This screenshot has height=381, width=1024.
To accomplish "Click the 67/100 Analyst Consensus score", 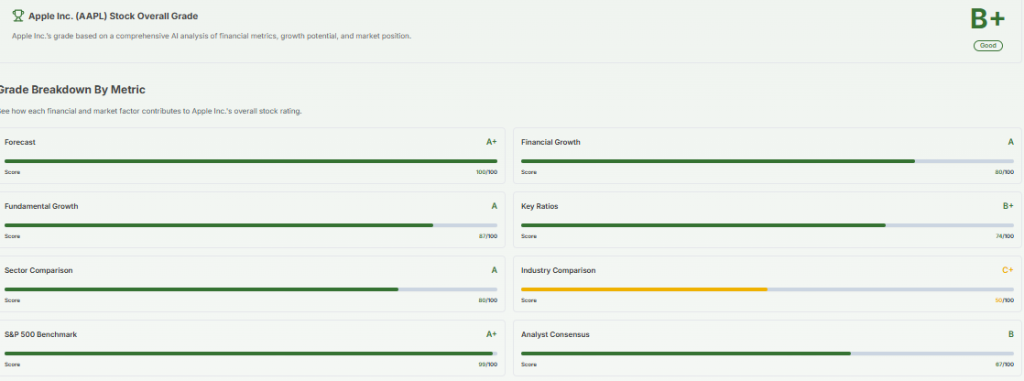I will click(1004, 364).
